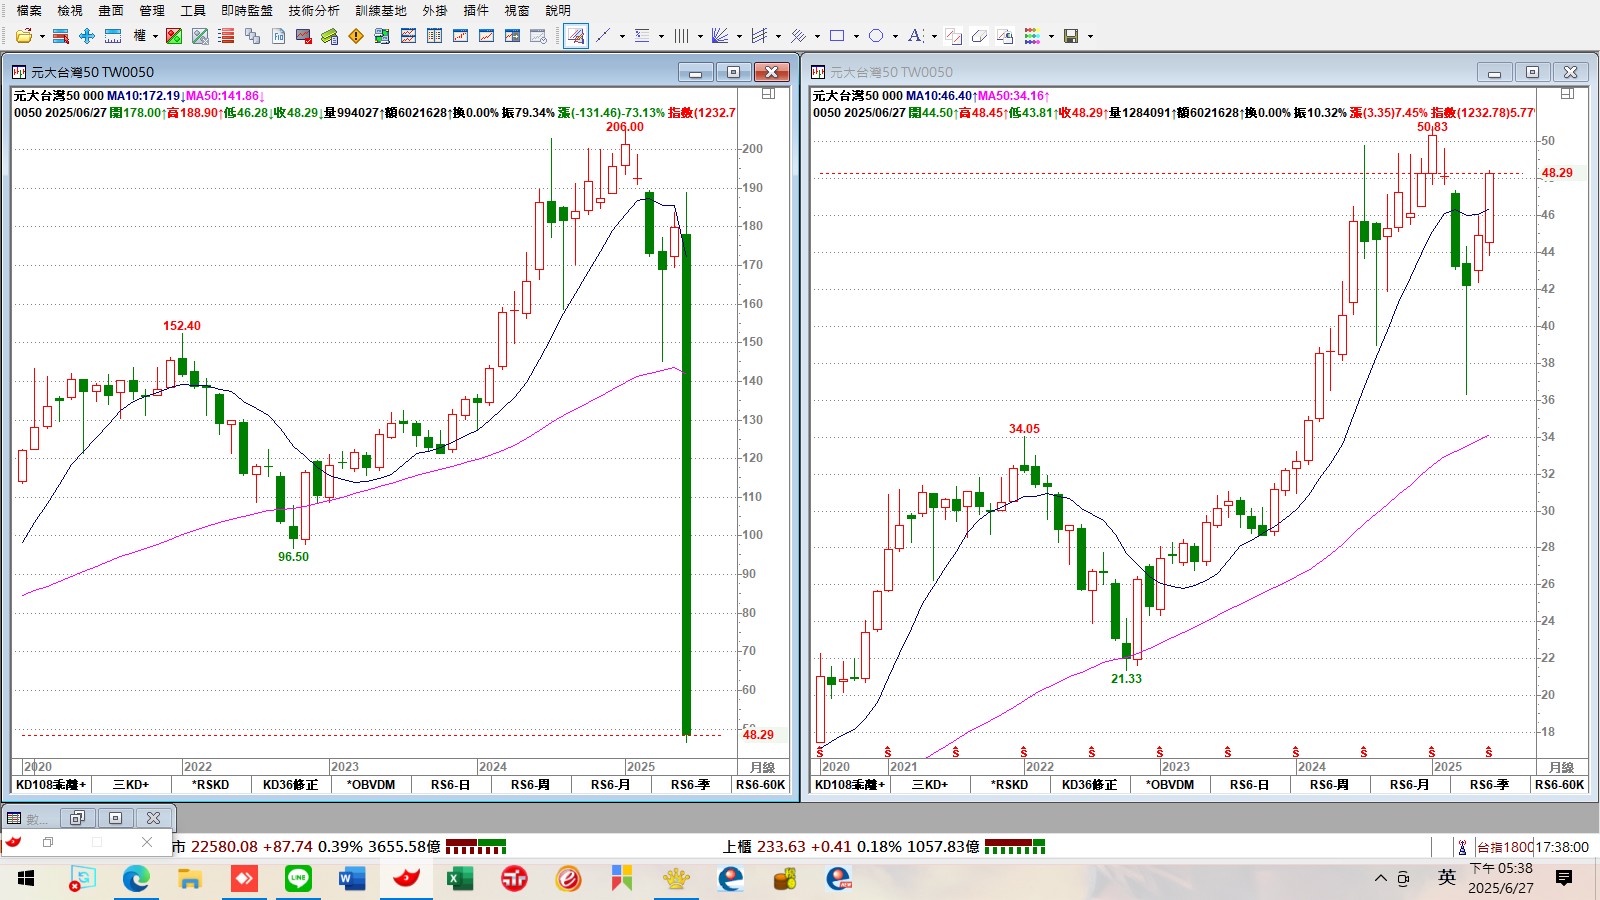Open the 檔案 menu
This screenshot has height=900, width=1600.
click(x=29, y=10)
